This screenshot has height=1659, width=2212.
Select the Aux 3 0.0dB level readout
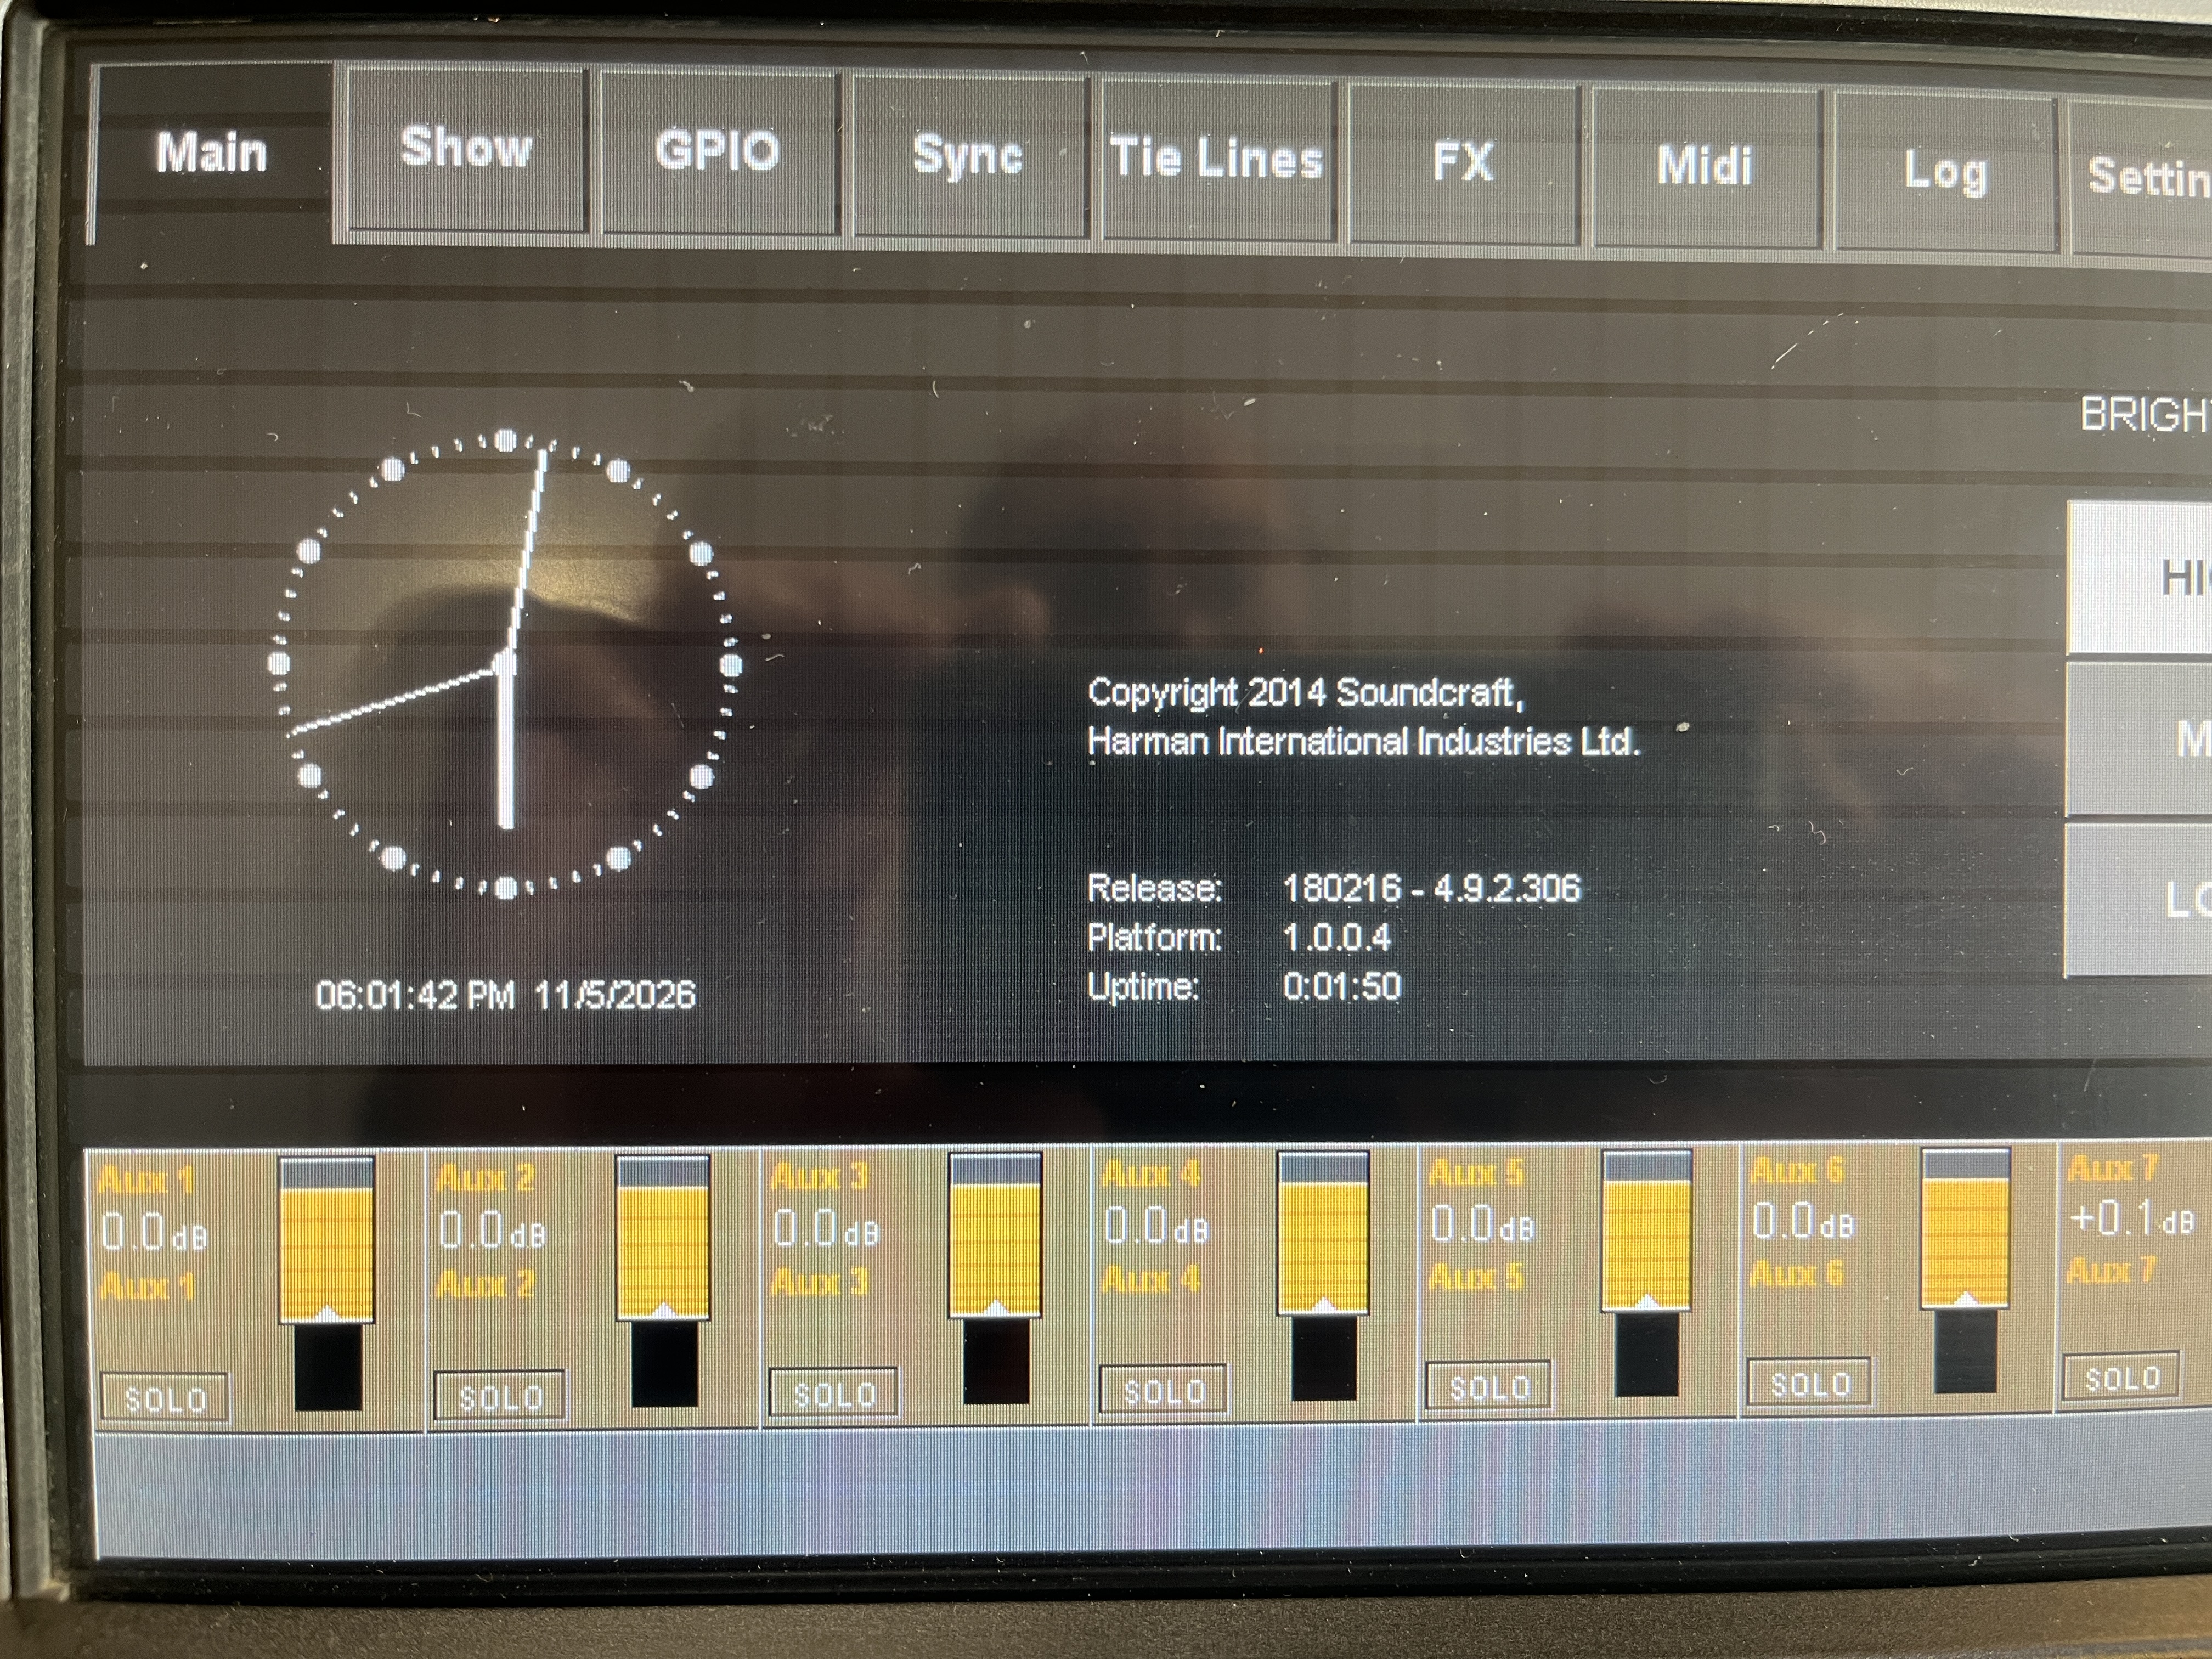[x=826, y=1227]
